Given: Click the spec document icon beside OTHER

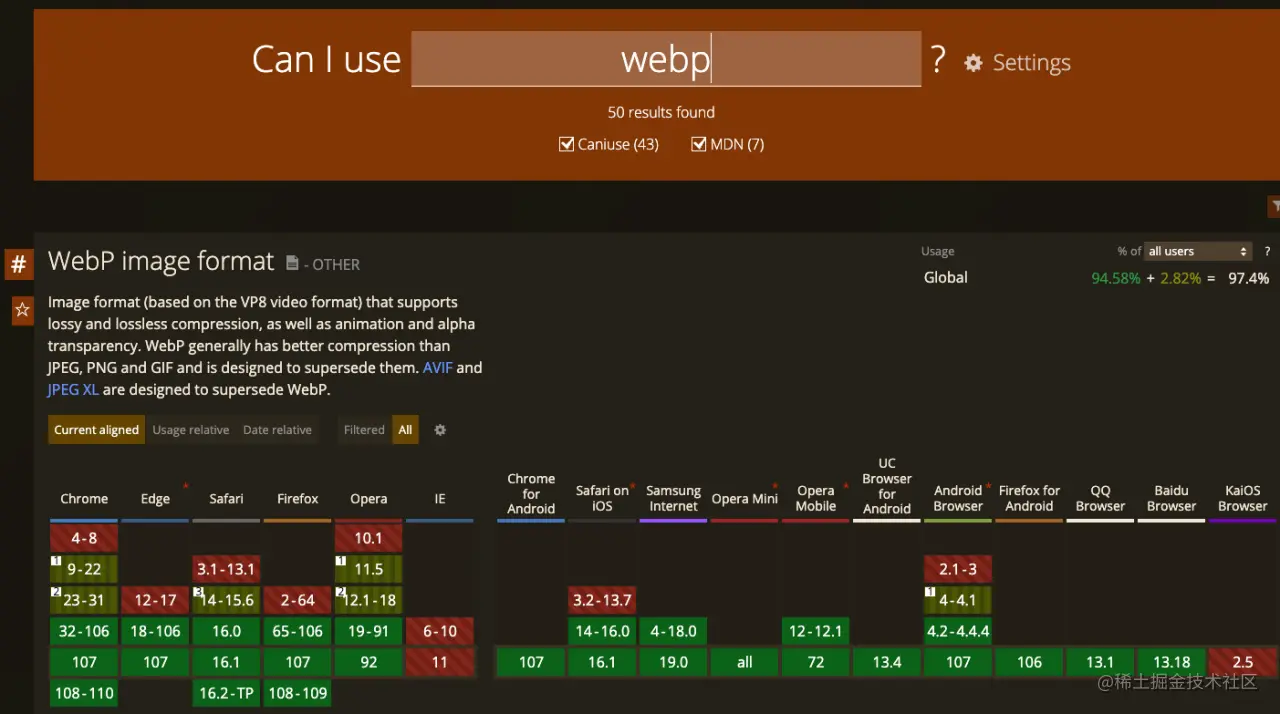Looking at the screenshot, I should 292,263.
